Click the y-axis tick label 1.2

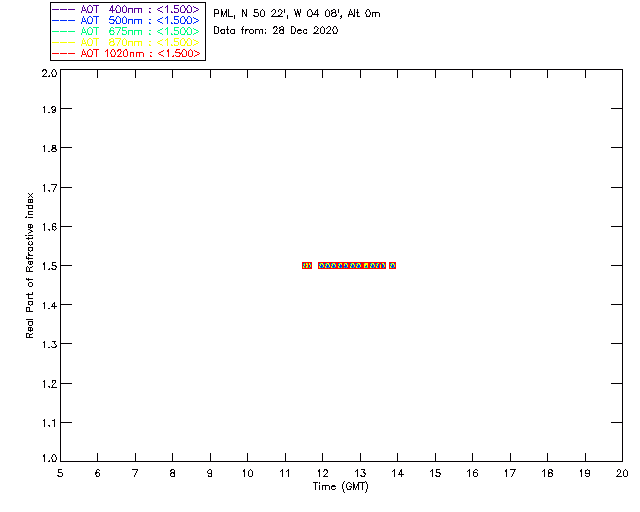click(49, 384)
